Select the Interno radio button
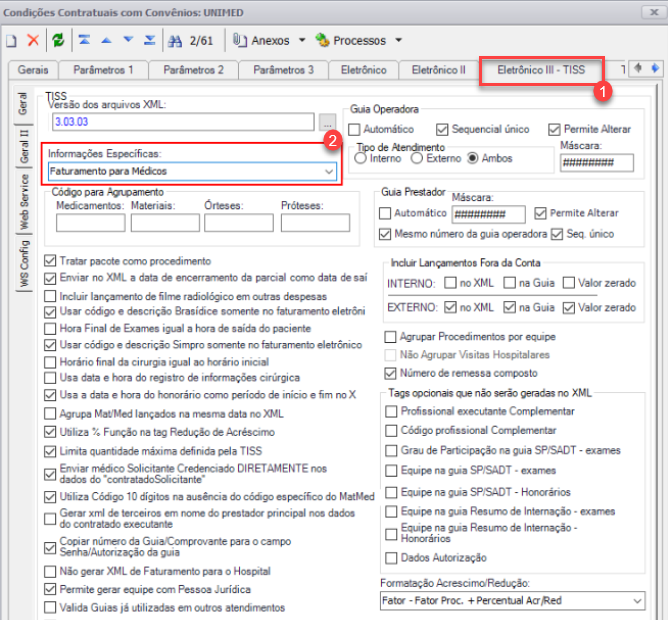Screen dimensions: 668x620 click(360, 159)
